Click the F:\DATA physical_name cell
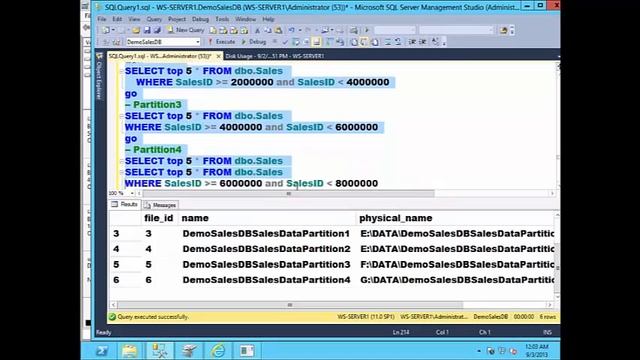The height and width of the screenshot is (360, 640). point(456,264)
